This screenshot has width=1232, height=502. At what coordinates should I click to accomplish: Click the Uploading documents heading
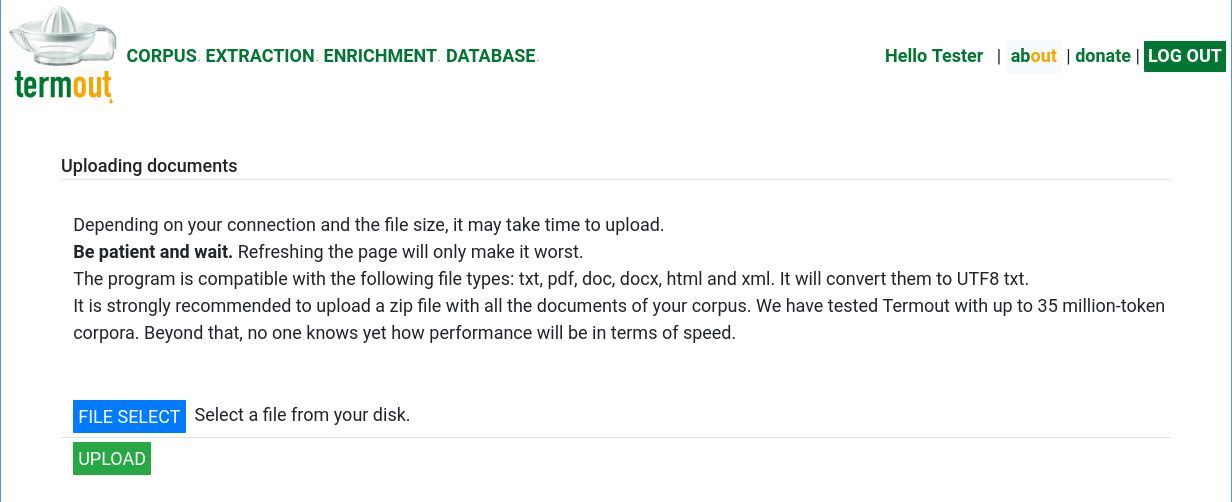pyautogui.click(x=149, y=166)
